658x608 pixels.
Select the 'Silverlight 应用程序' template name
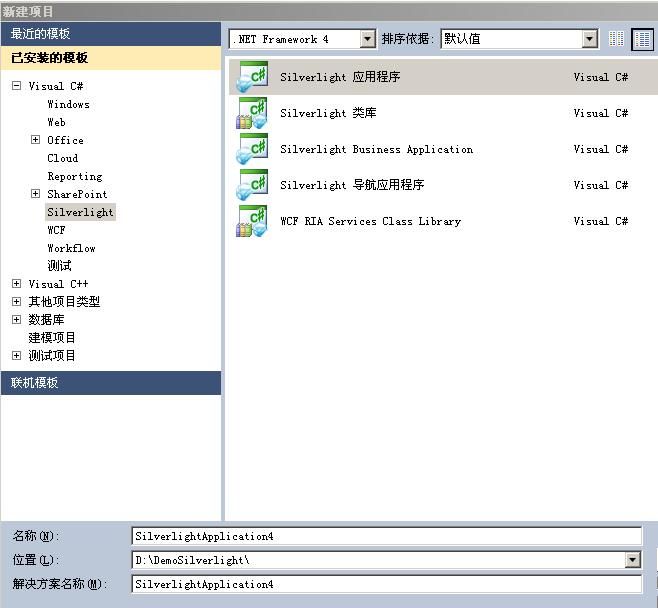pos(340,77)
